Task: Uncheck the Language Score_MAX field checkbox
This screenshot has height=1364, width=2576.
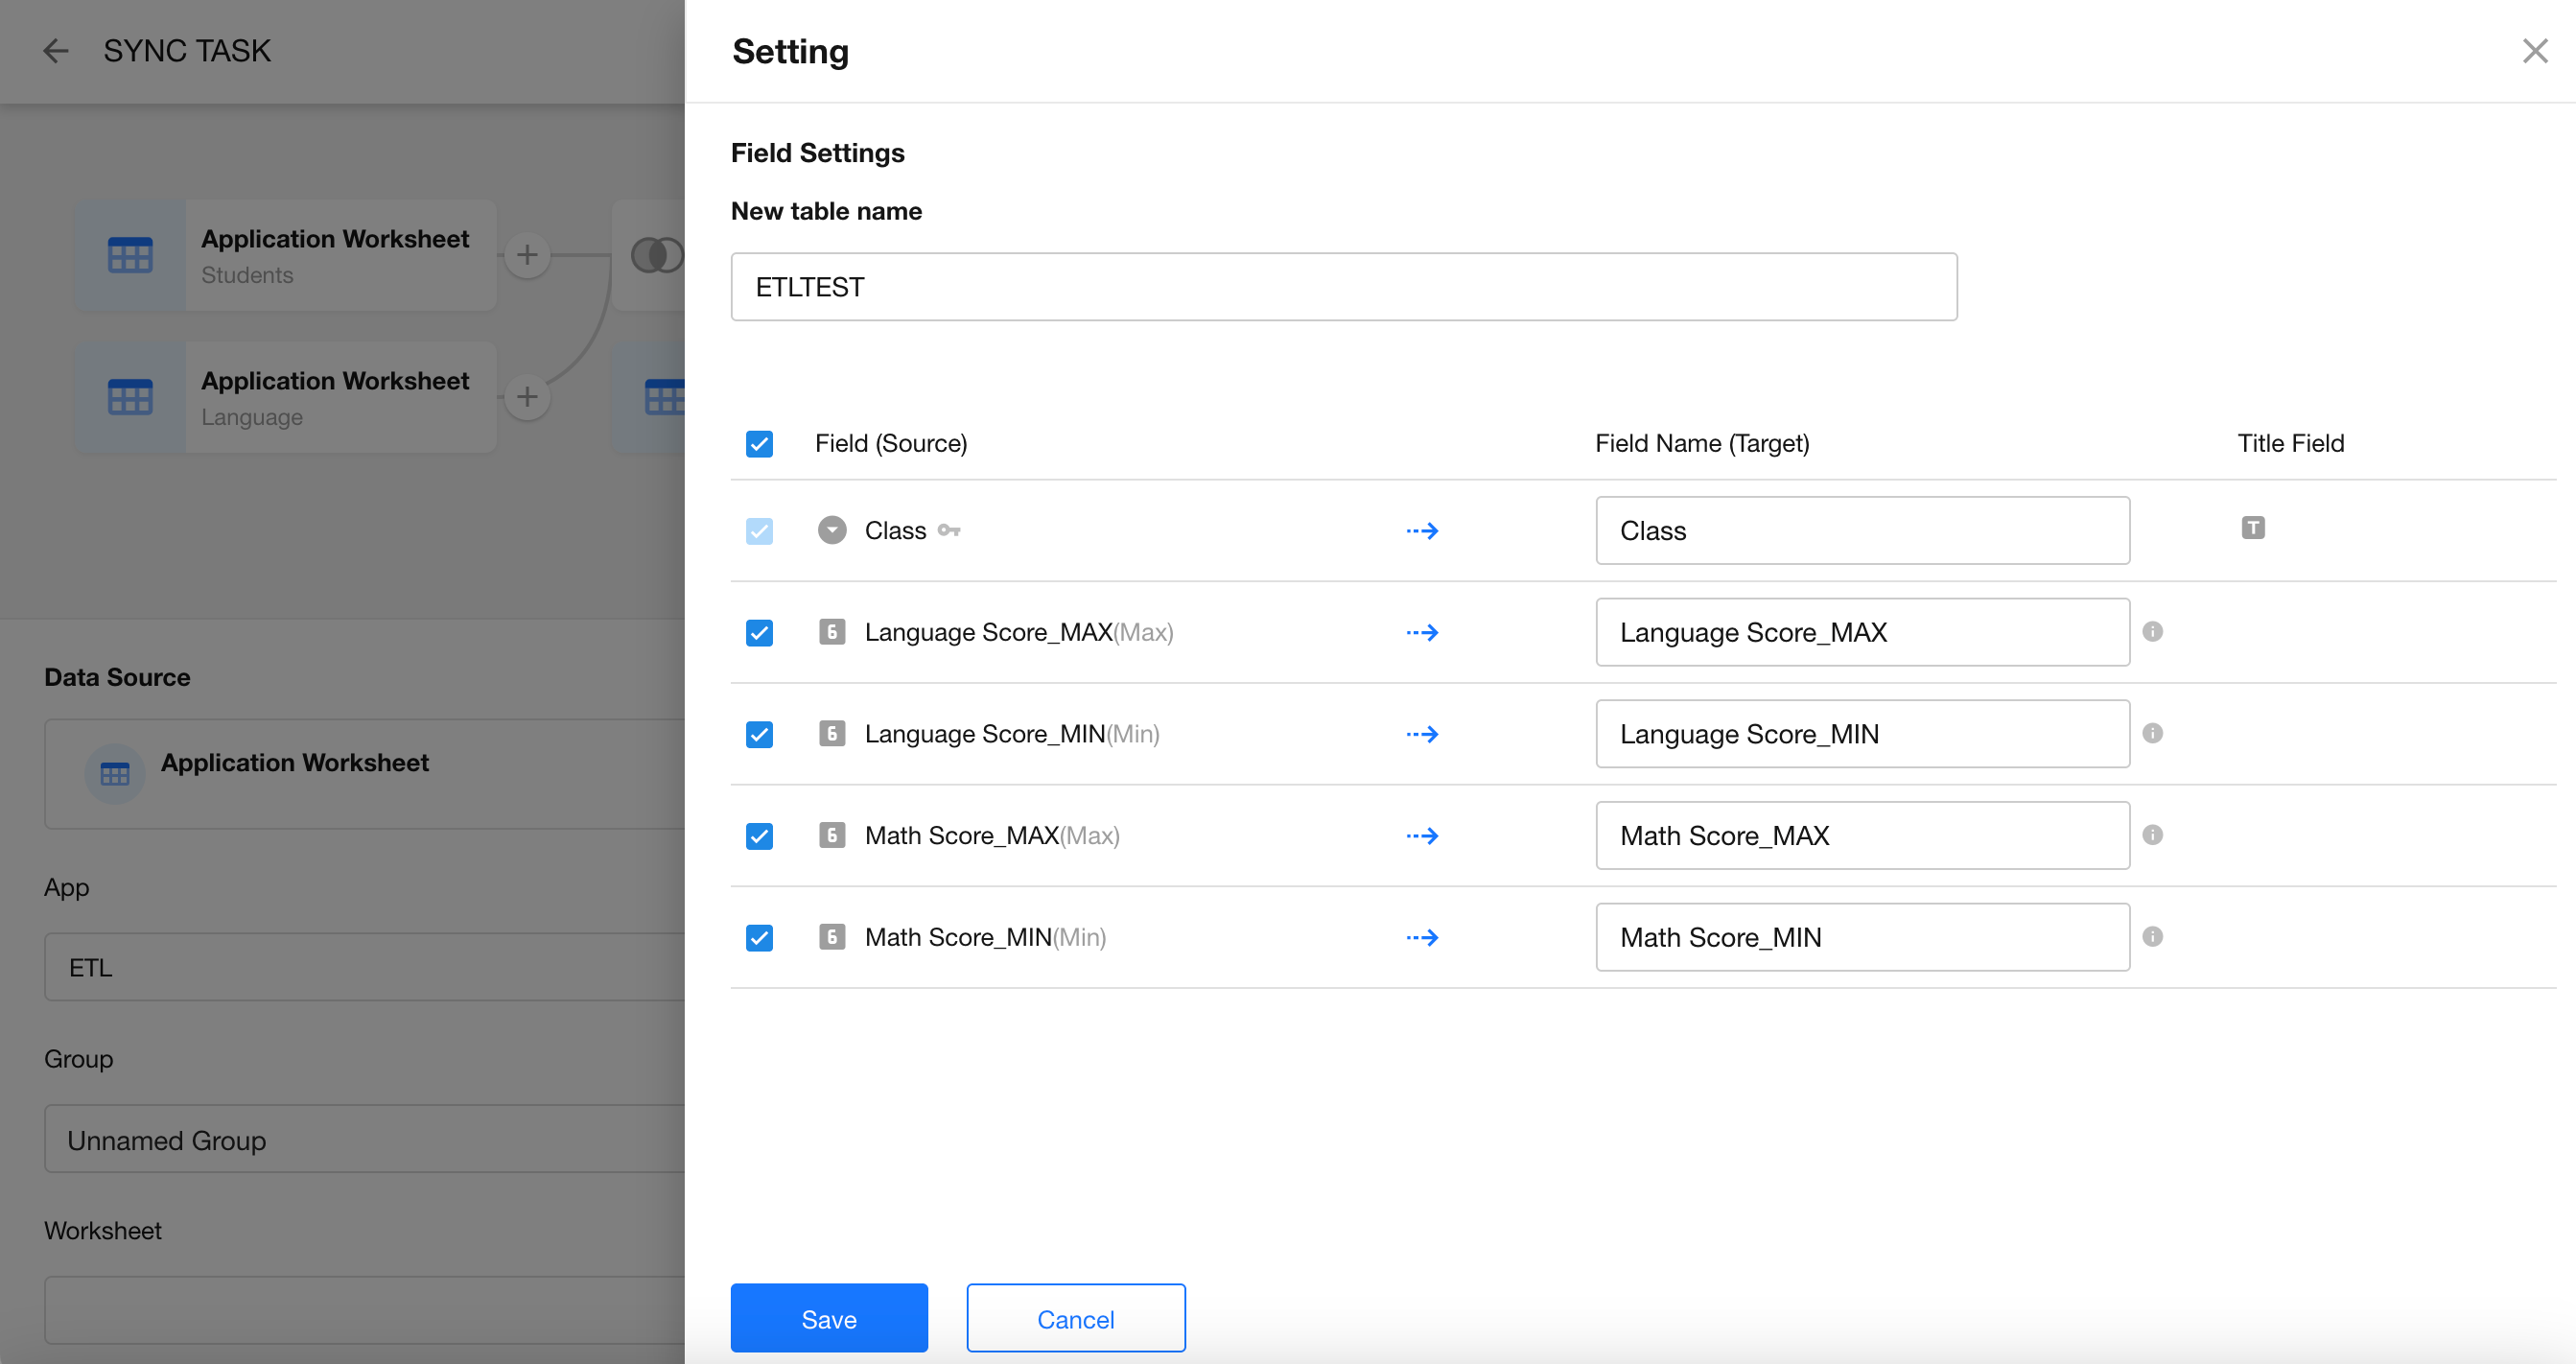Action: tap(759, 633)
